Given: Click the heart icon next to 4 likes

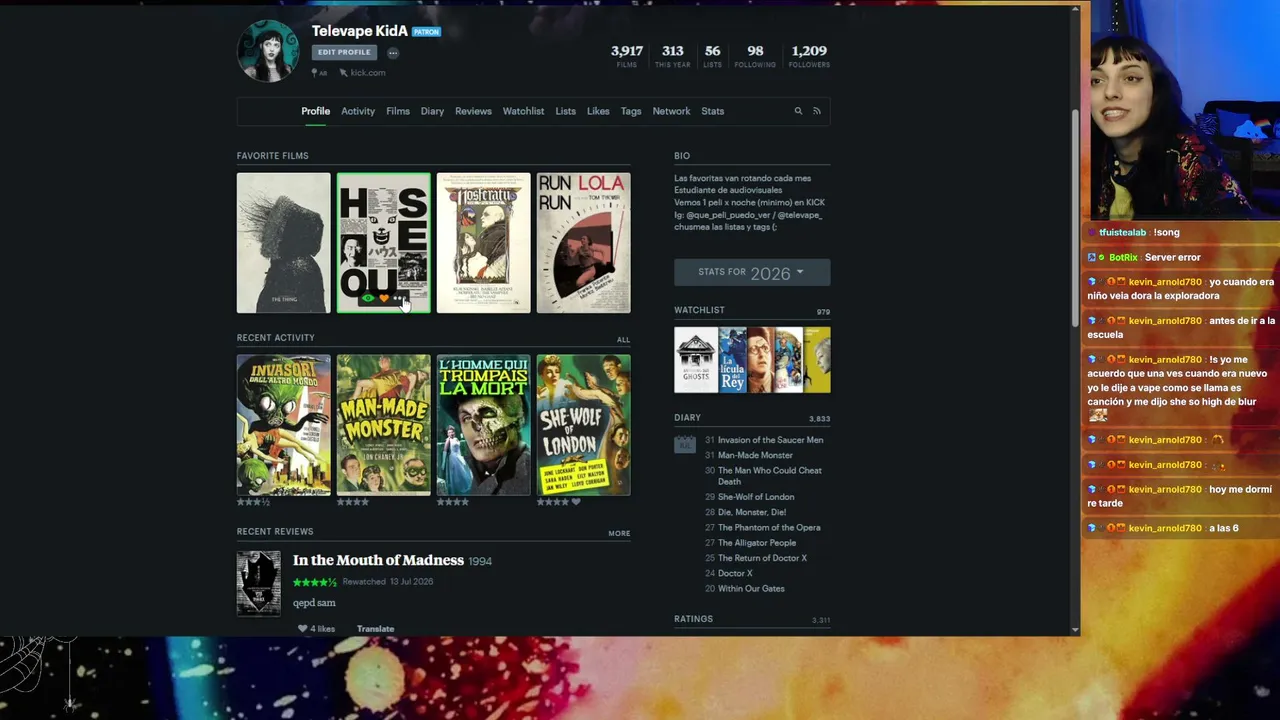Looking at the screenshot, I should pyautogui.click(x=302, y=629).
